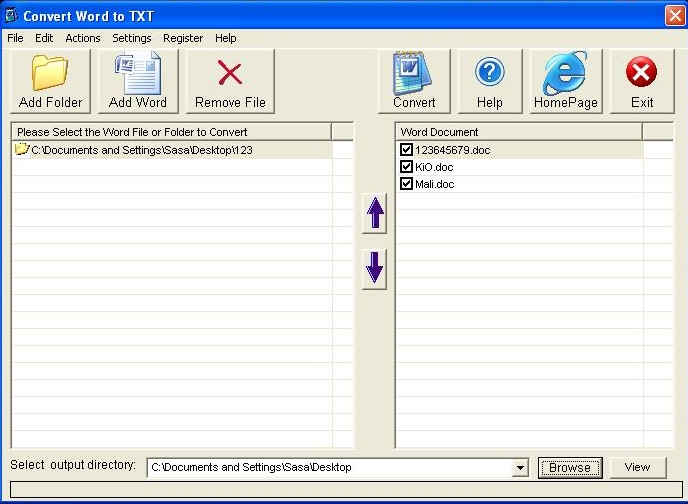Viewport: 688px width, 504px height.
Task: Click the conversion progress bar
Action: coord(346,490)
